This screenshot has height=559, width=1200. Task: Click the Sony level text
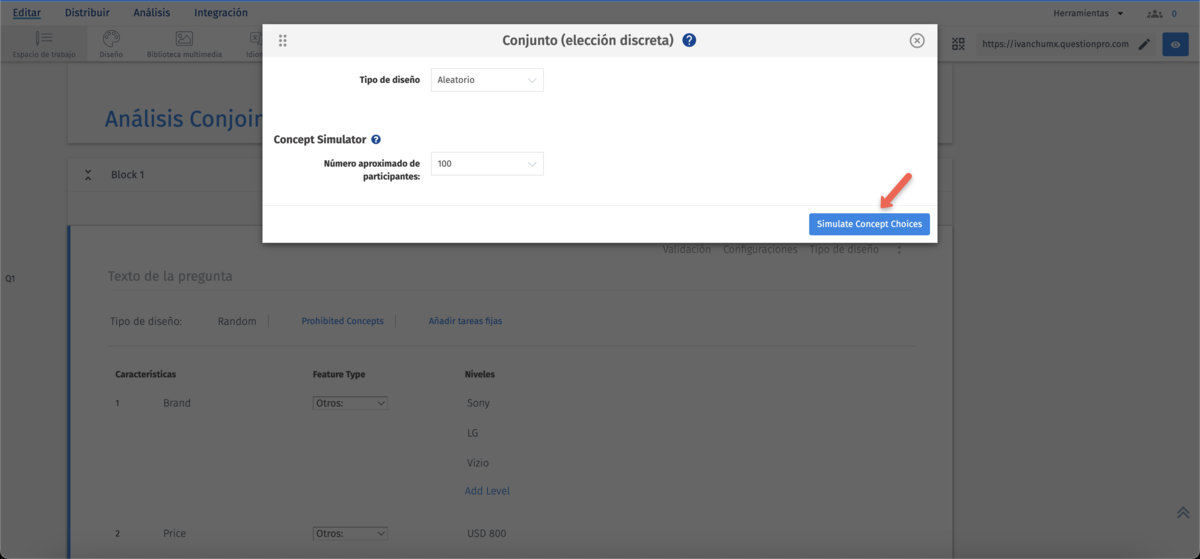click(478, 403)
